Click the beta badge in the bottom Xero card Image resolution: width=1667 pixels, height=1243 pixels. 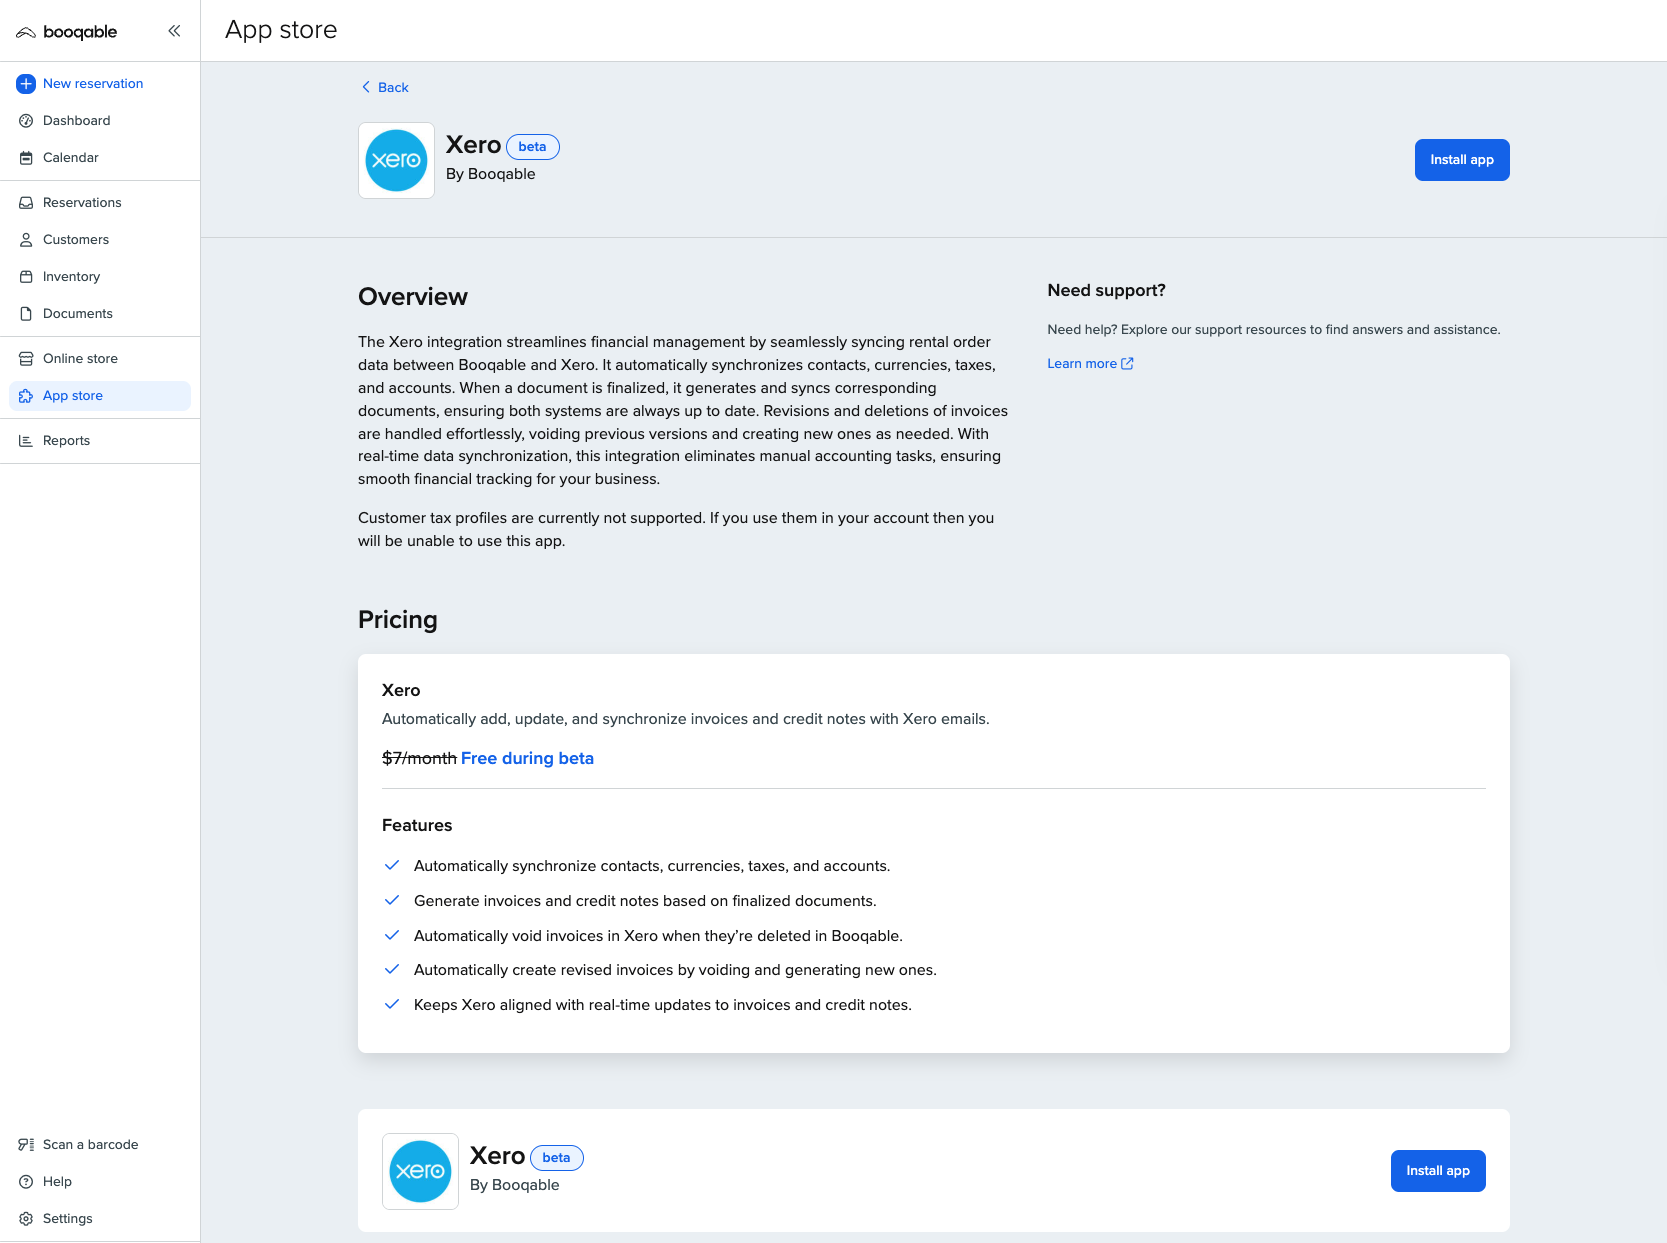(557, 1158)
